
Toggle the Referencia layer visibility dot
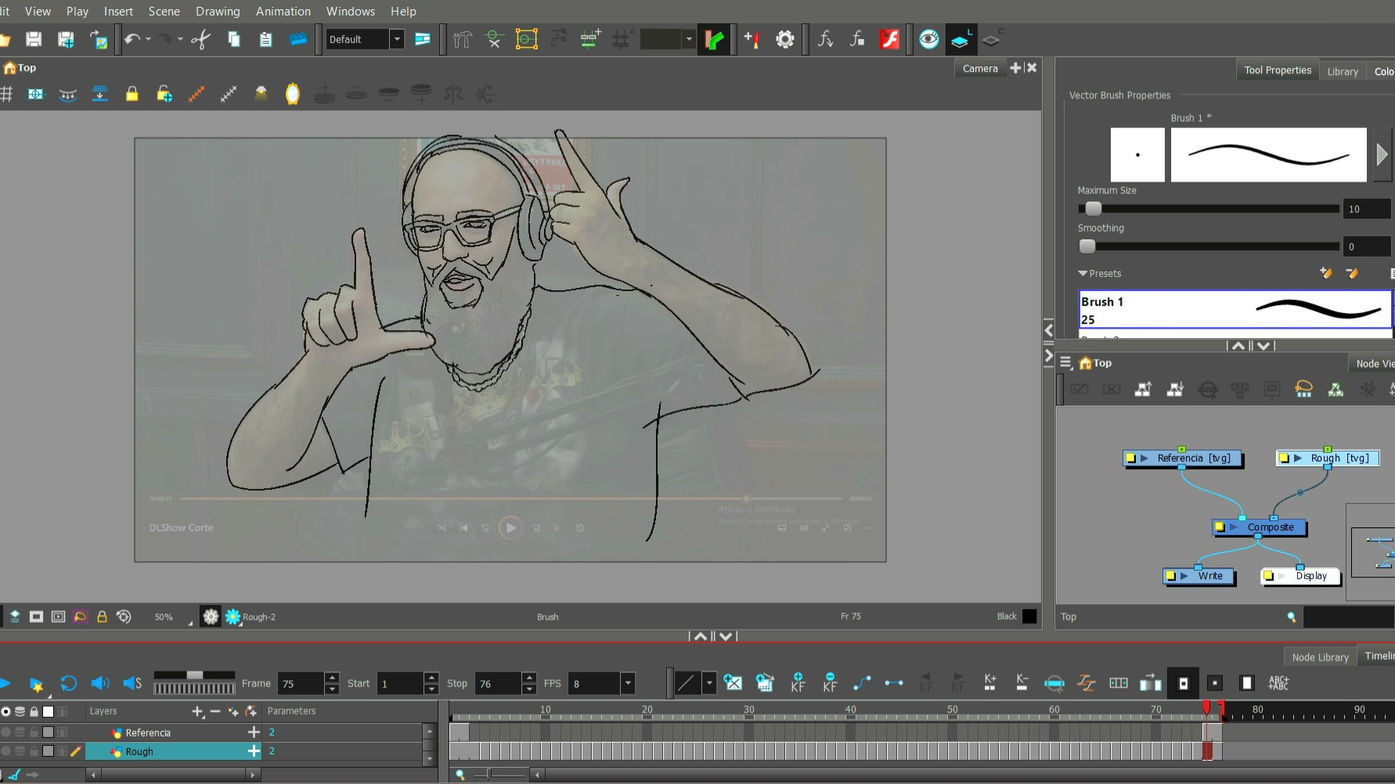6,733
